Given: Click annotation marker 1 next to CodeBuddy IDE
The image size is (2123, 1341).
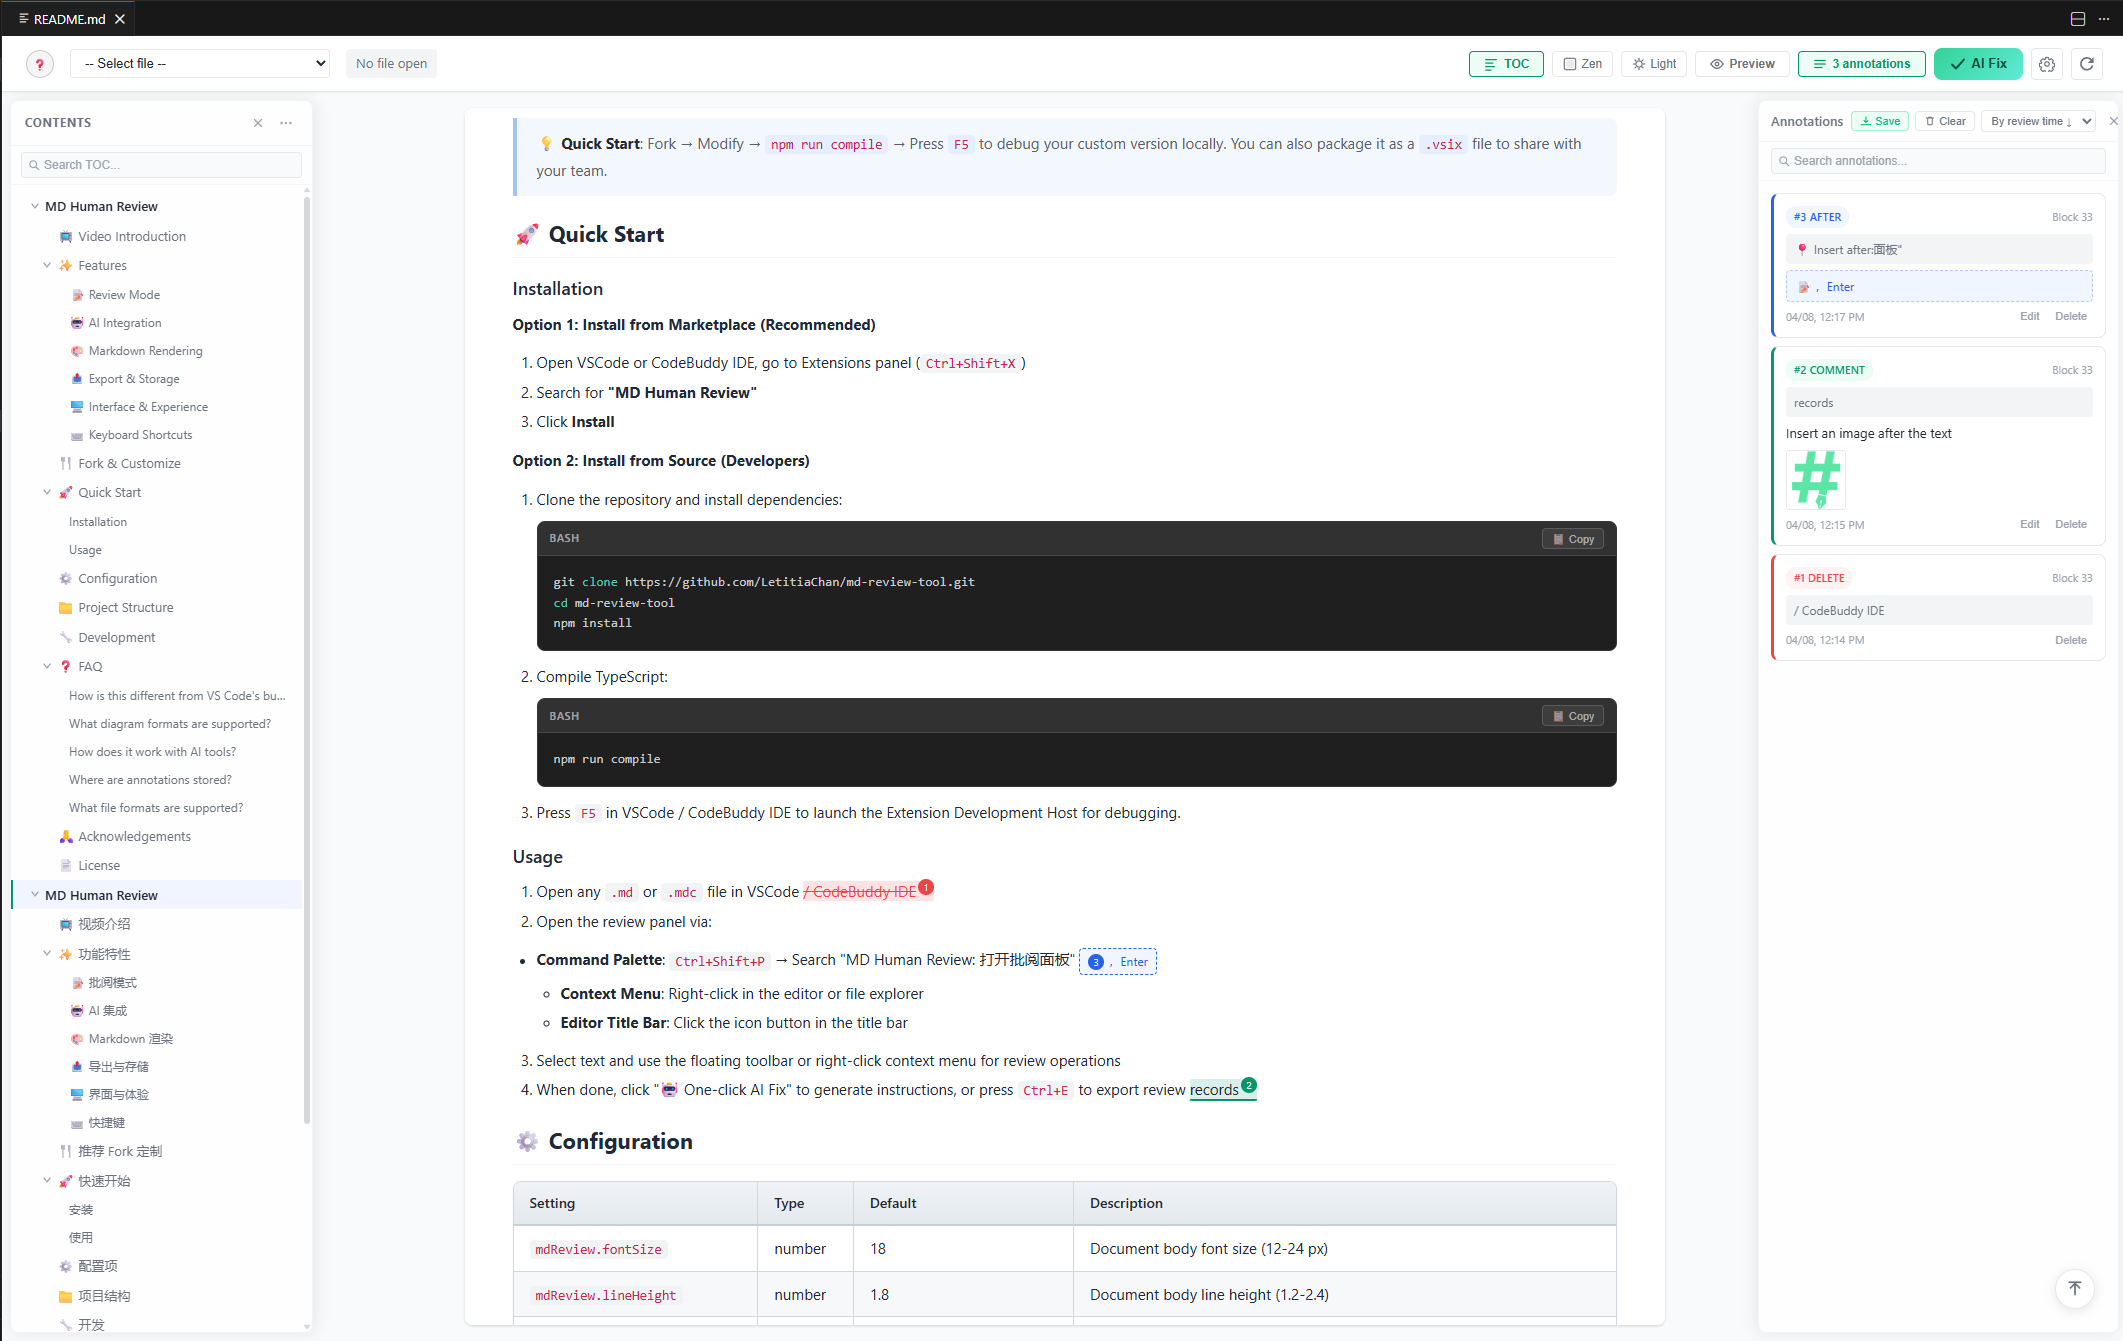Looking at the screenshot, I should pos(926,887).
